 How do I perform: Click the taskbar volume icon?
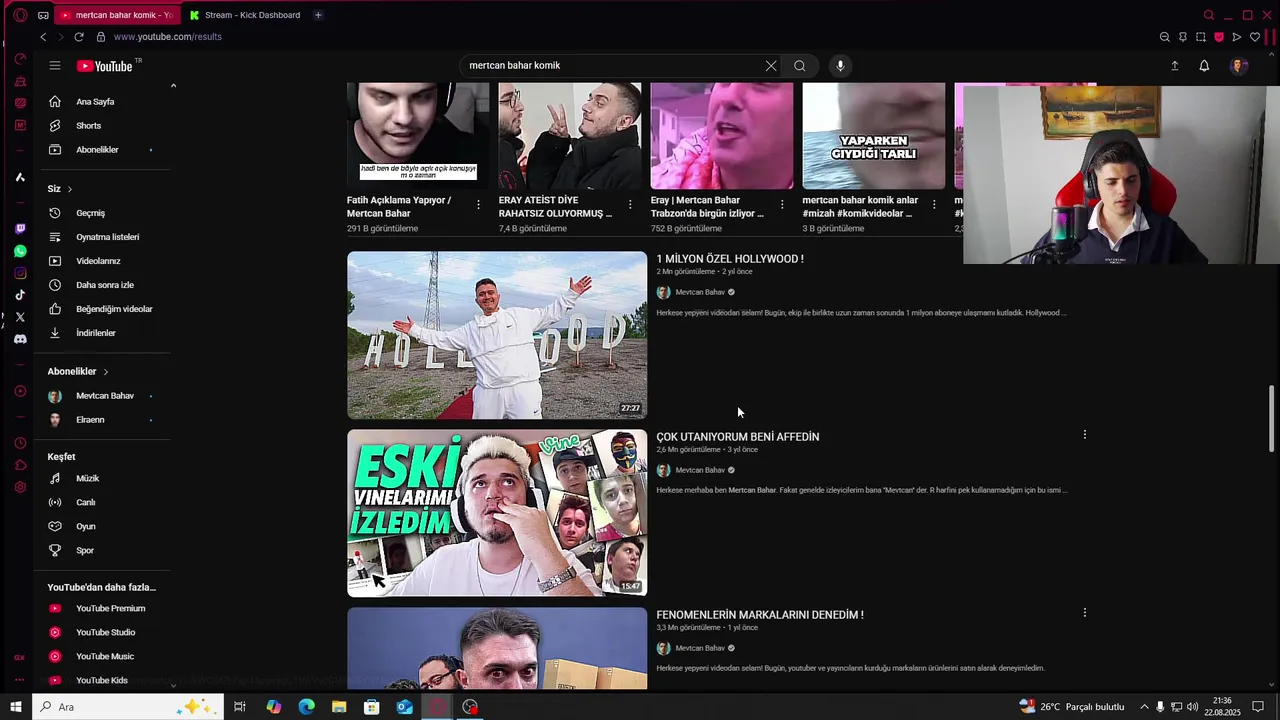(1192, 707)
